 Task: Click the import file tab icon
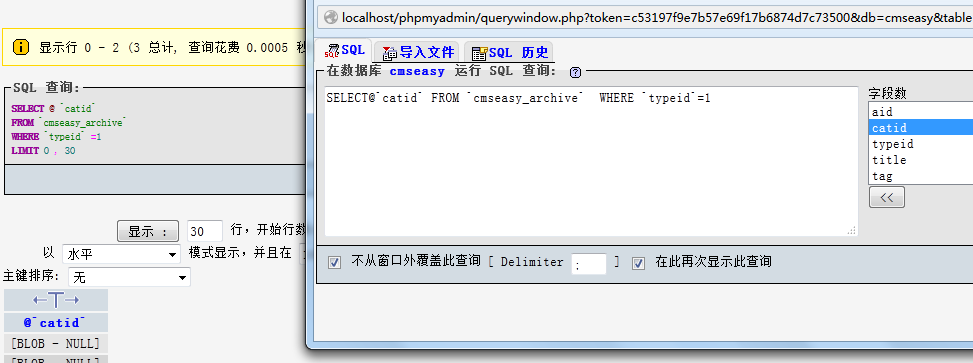[390, 52]
